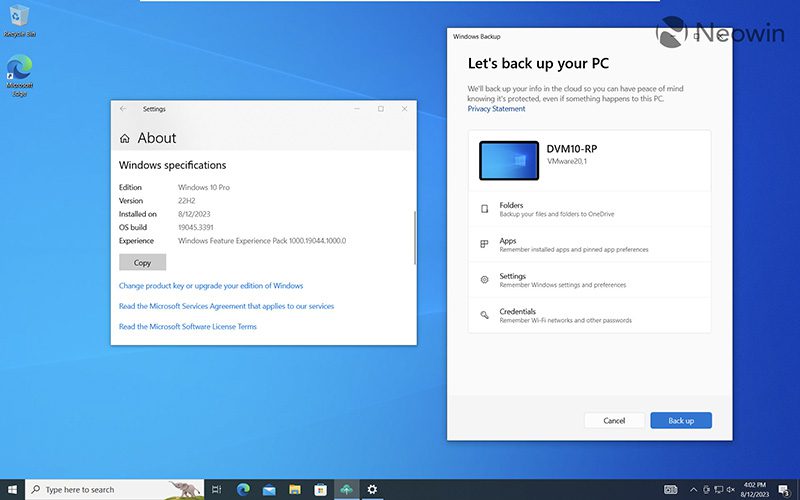Open Recycle Bin desktop icon
This screenshot has width=800, height=500.
pyautogui.click(x=19, y=21)
